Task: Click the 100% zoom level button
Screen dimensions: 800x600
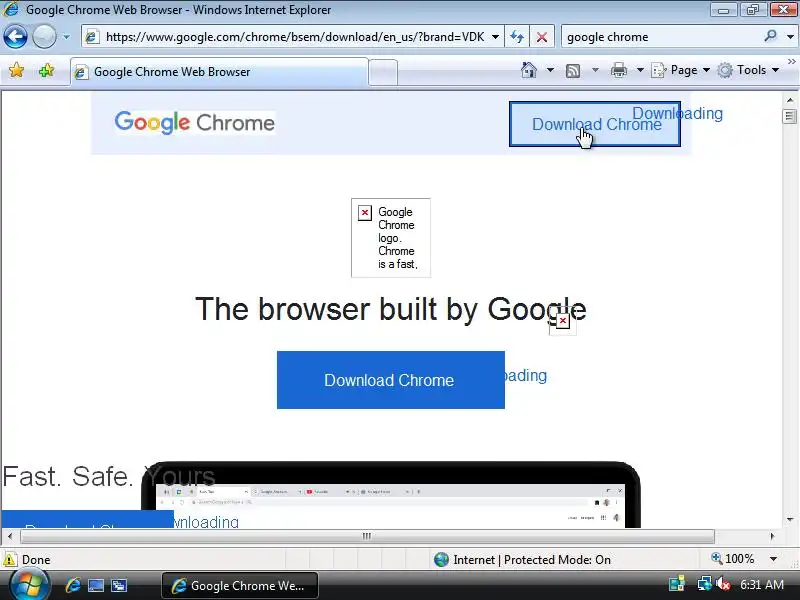Action: 733,559
